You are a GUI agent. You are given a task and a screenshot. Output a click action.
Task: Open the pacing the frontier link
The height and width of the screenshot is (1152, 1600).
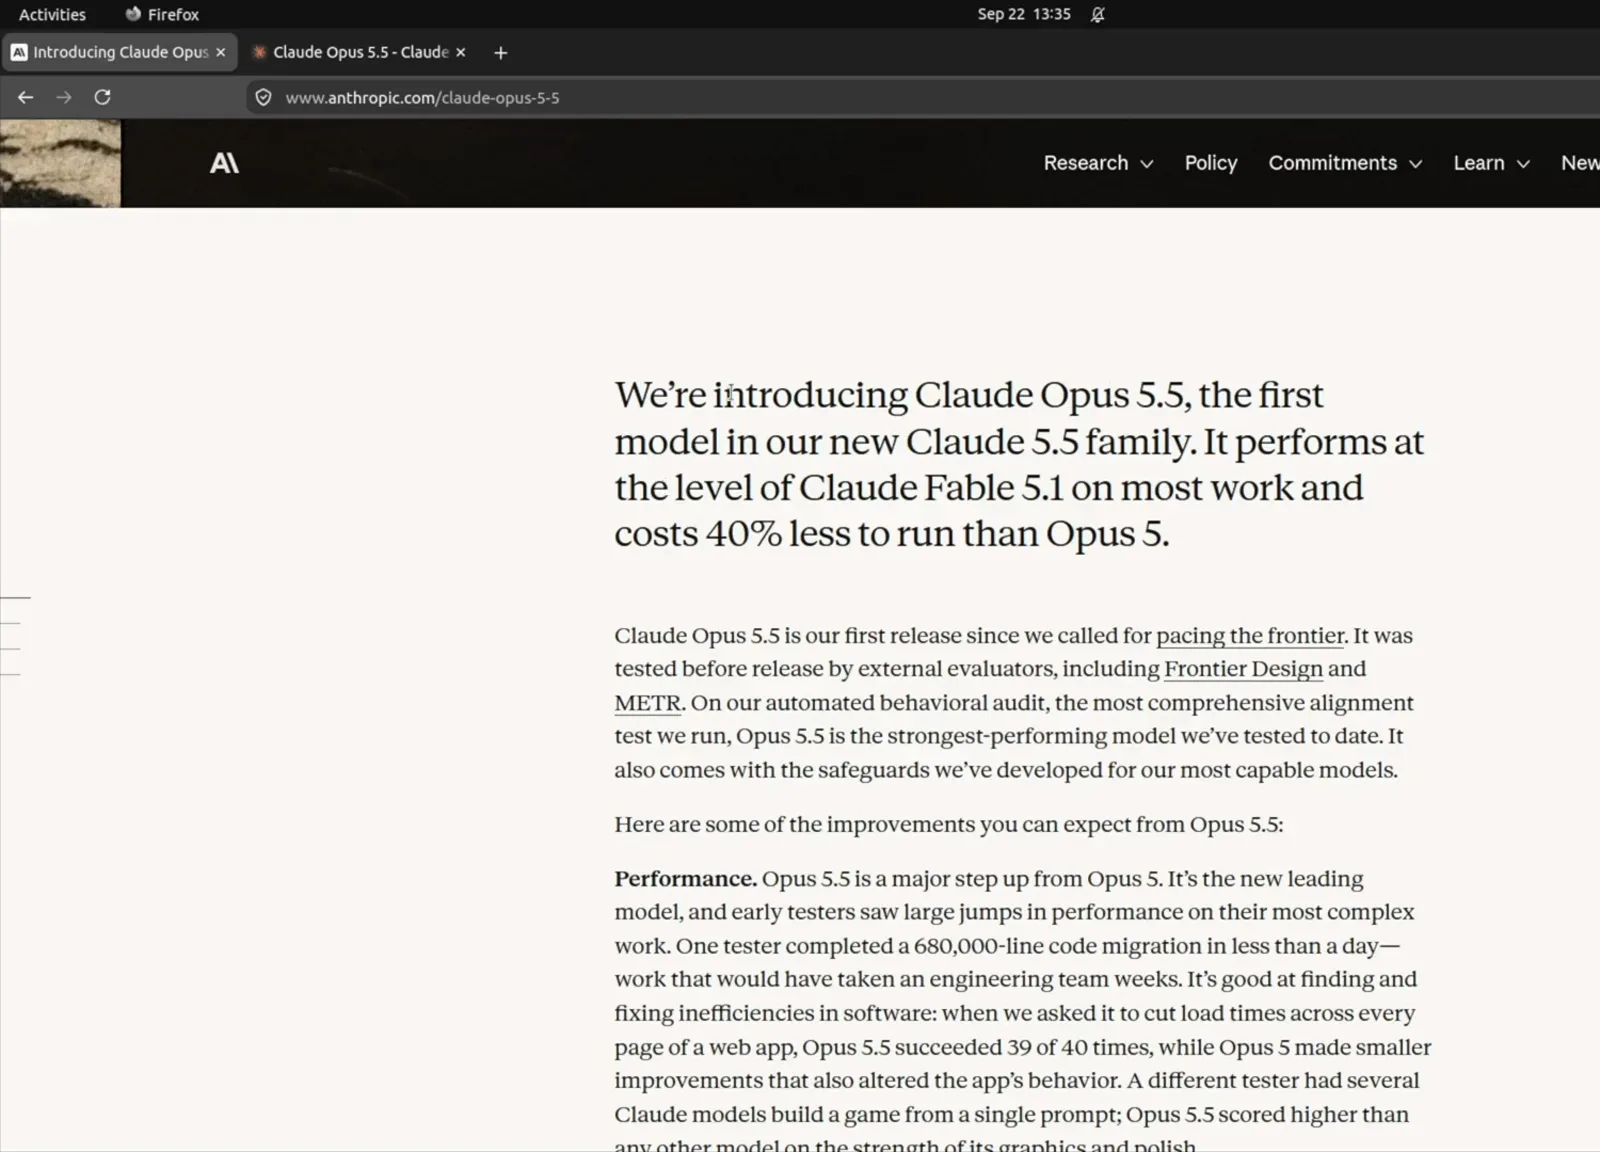[x=1250, y=636]
